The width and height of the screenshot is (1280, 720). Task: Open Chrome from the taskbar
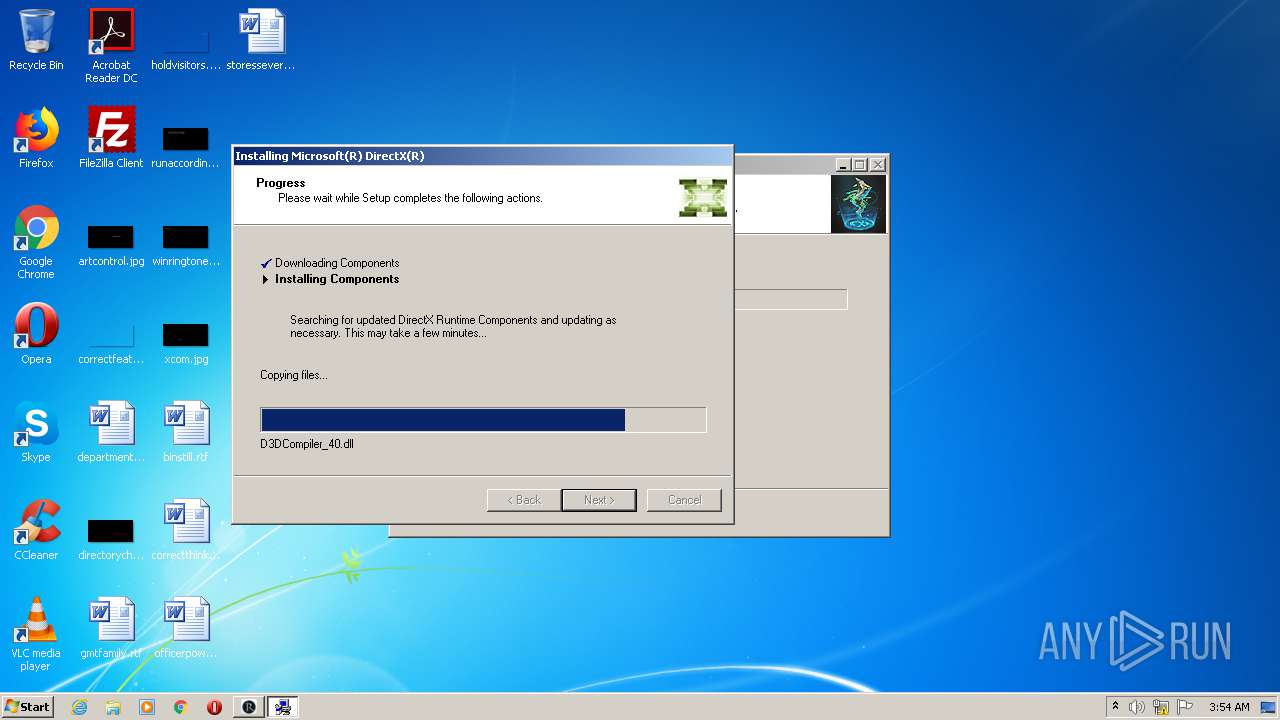[181, 707]
